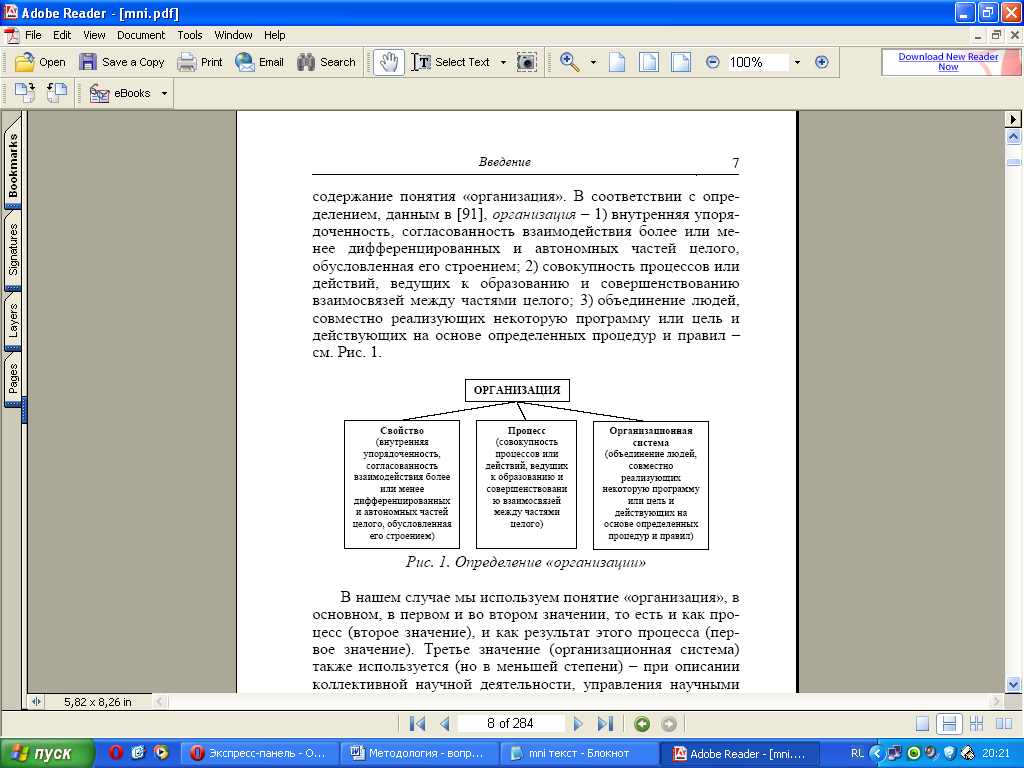The width and height of the screenshot is (1024, 768).
Task: Rotate page counterclockwise icon
Action: [57, 93]
